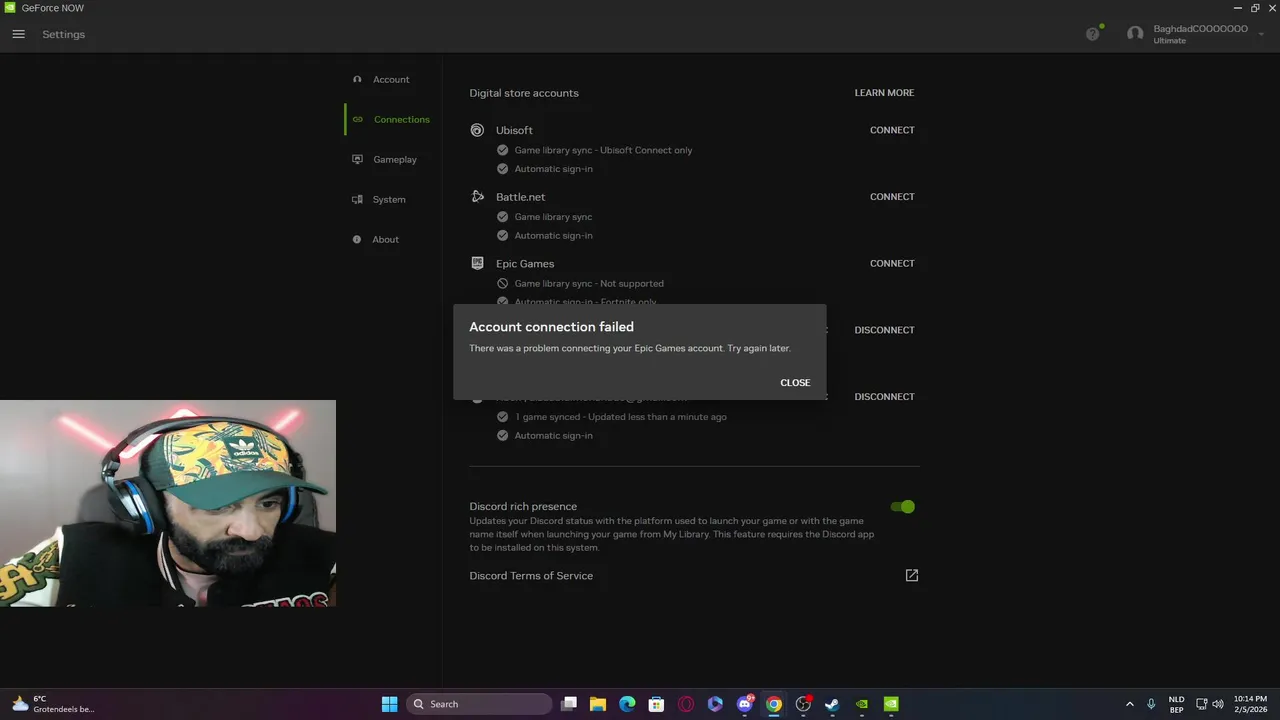Screen dimensions: 1280x720
Task: Open the weather widget showing 6°C
Action: coord(52,704)
